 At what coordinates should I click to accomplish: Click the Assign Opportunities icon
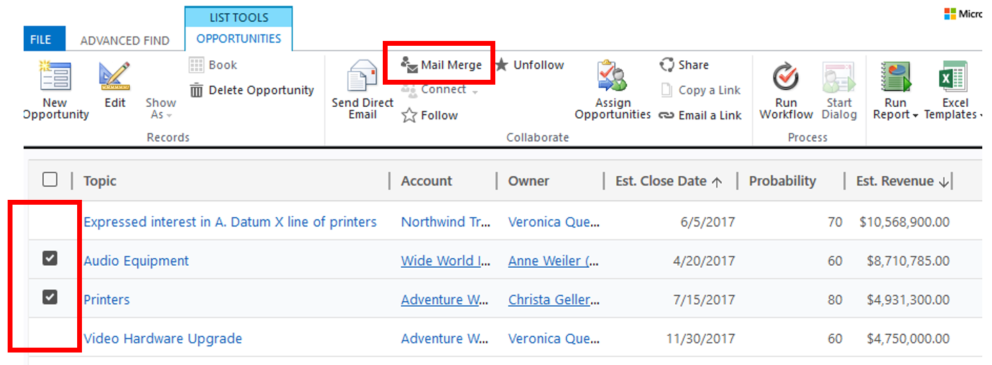612,77
